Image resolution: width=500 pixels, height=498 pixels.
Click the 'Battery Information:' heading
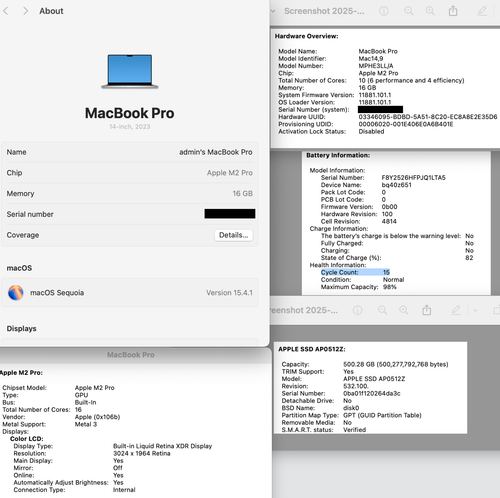338,155
